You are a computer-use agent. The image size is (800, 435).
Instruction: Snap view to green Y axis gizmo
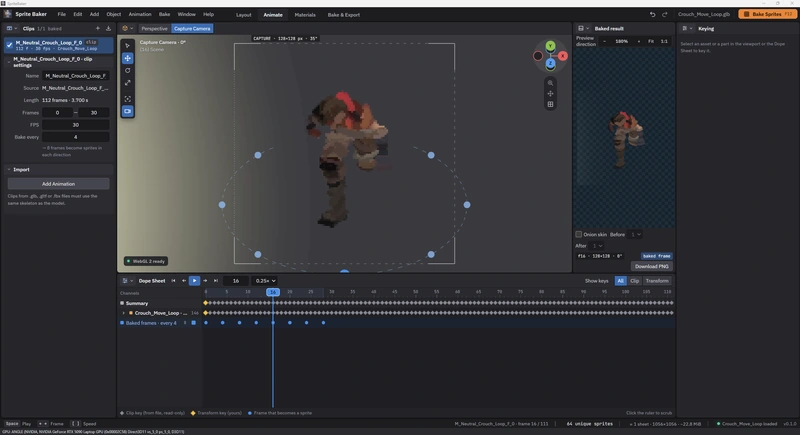click(x=550, y=46)
